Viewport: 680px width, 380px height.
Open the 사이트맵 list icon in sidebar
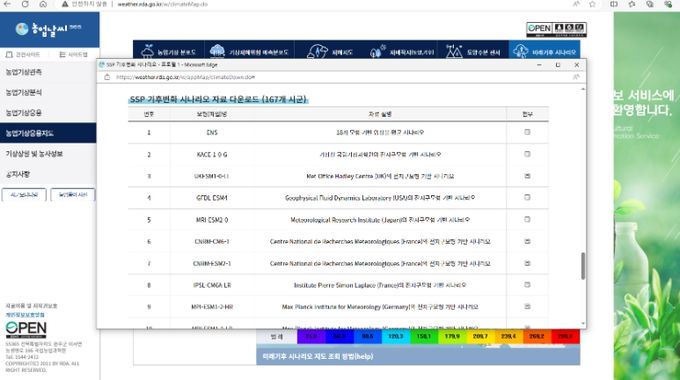pyautogui.click(x=62, y=55)
